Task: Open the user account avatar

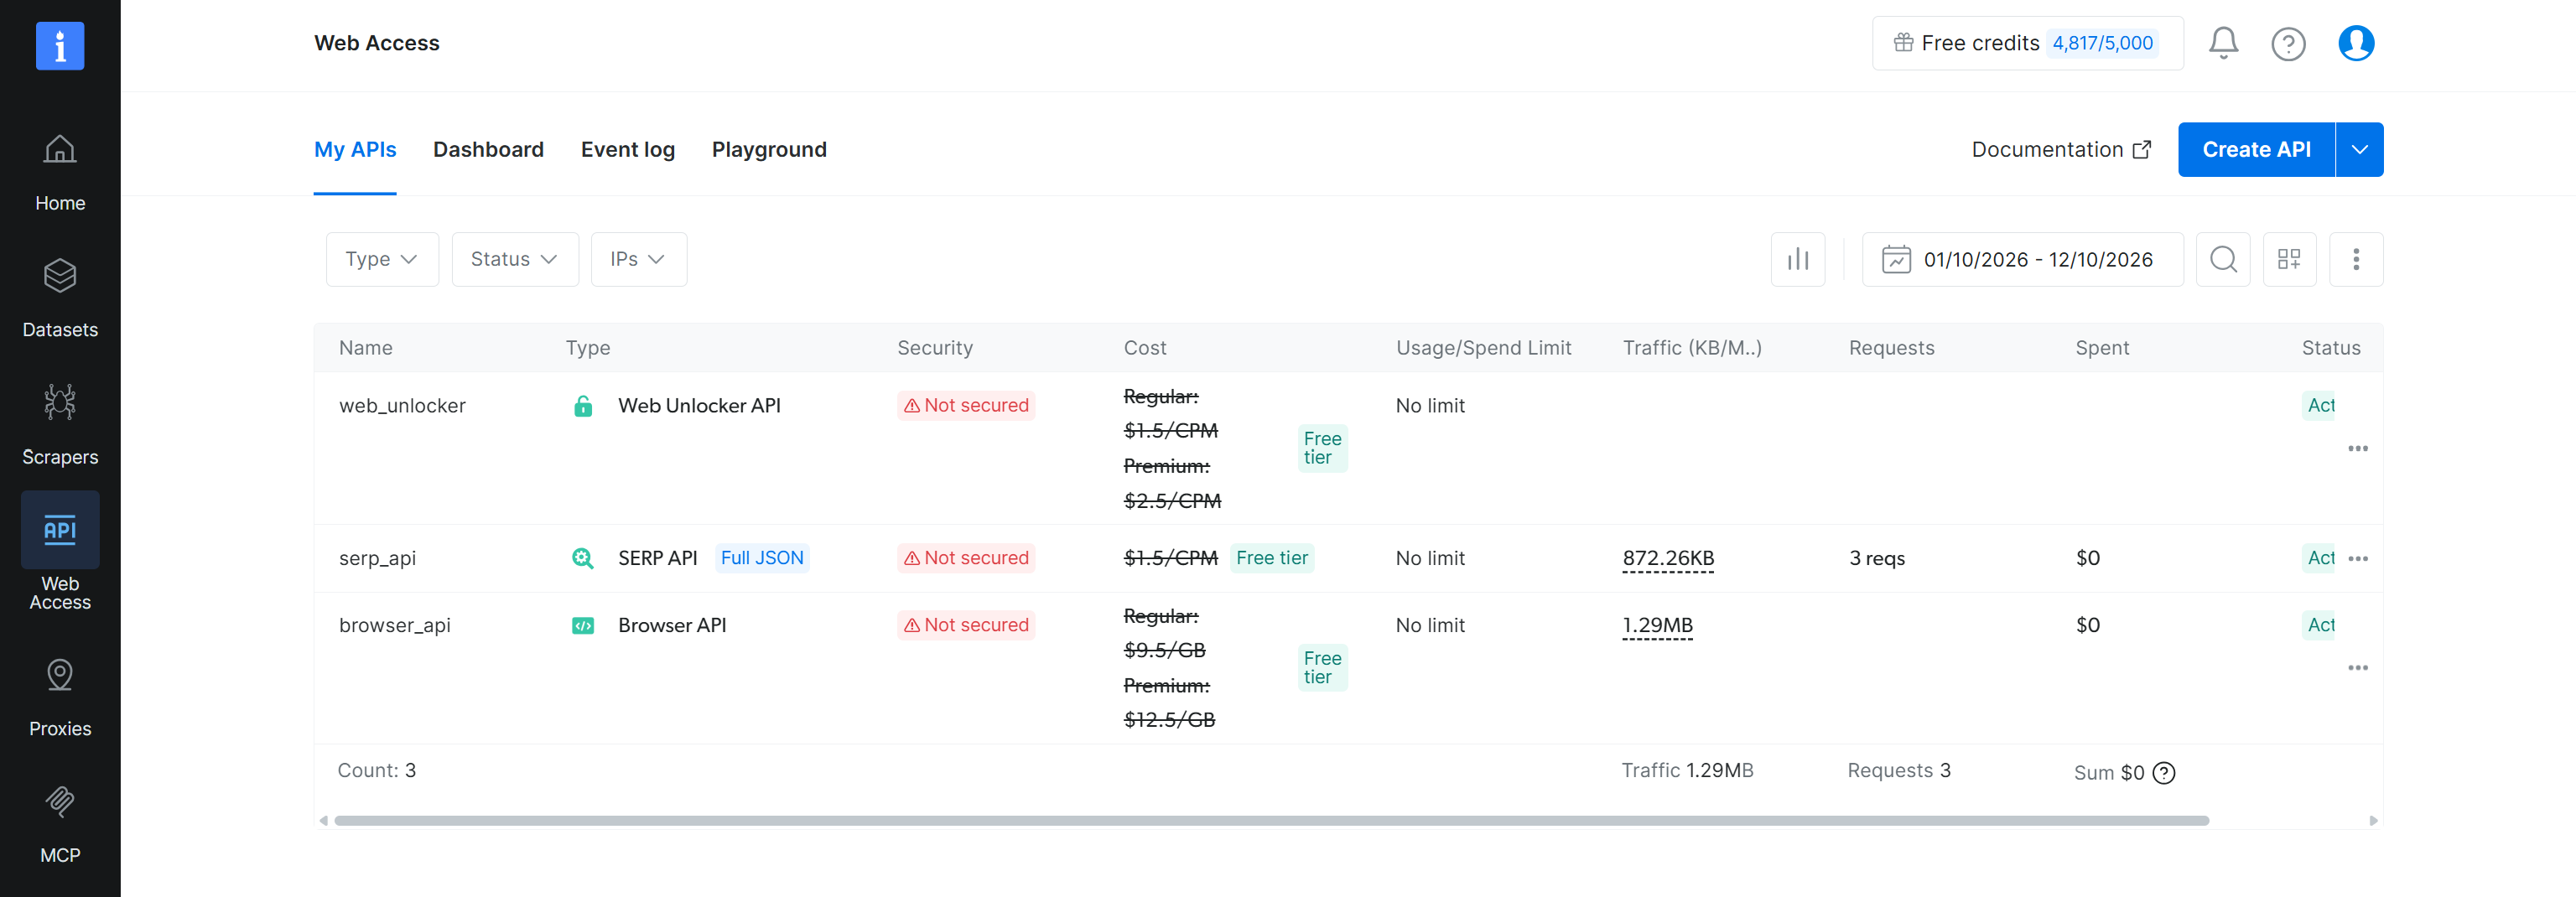Action: 2356,43
